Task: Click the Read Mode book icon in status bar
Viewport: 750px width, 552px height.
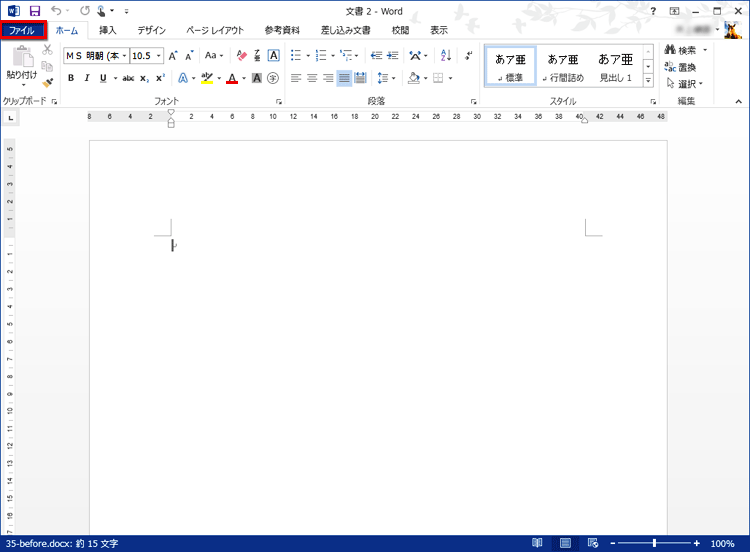Action: coord(537,543)
